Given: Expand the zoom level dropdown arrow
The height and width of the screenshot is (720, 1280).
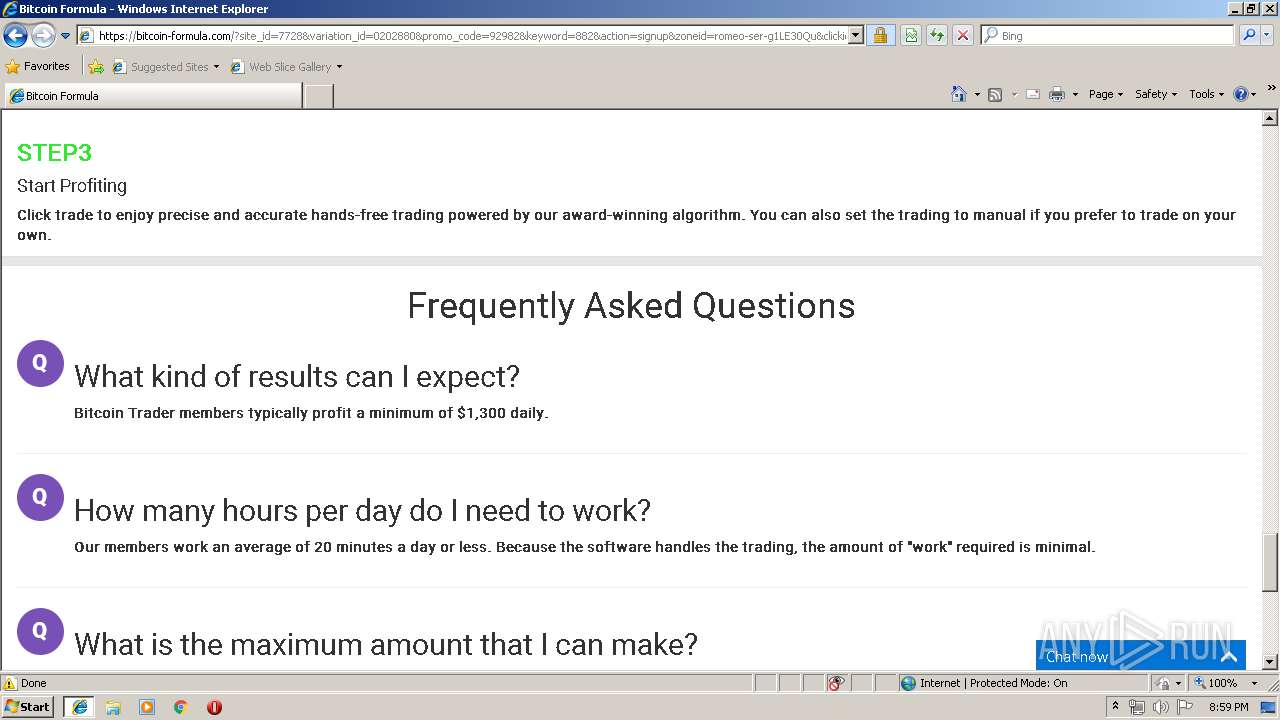Looking at the screenshot, I should coord(1254,683).
